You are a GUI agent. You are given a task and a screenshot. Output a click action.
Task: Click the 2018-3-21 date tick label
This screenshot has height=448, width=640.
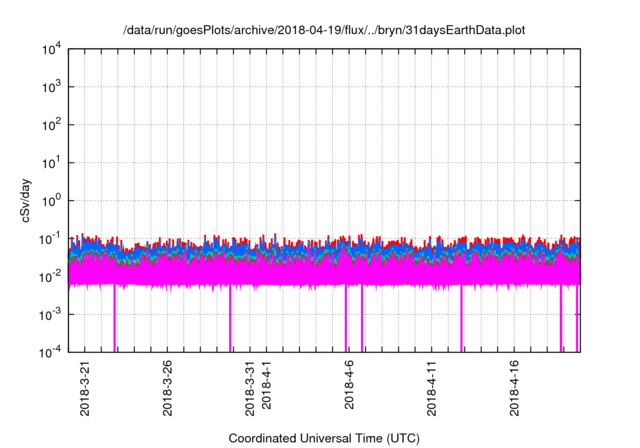[x=84, y=388]
